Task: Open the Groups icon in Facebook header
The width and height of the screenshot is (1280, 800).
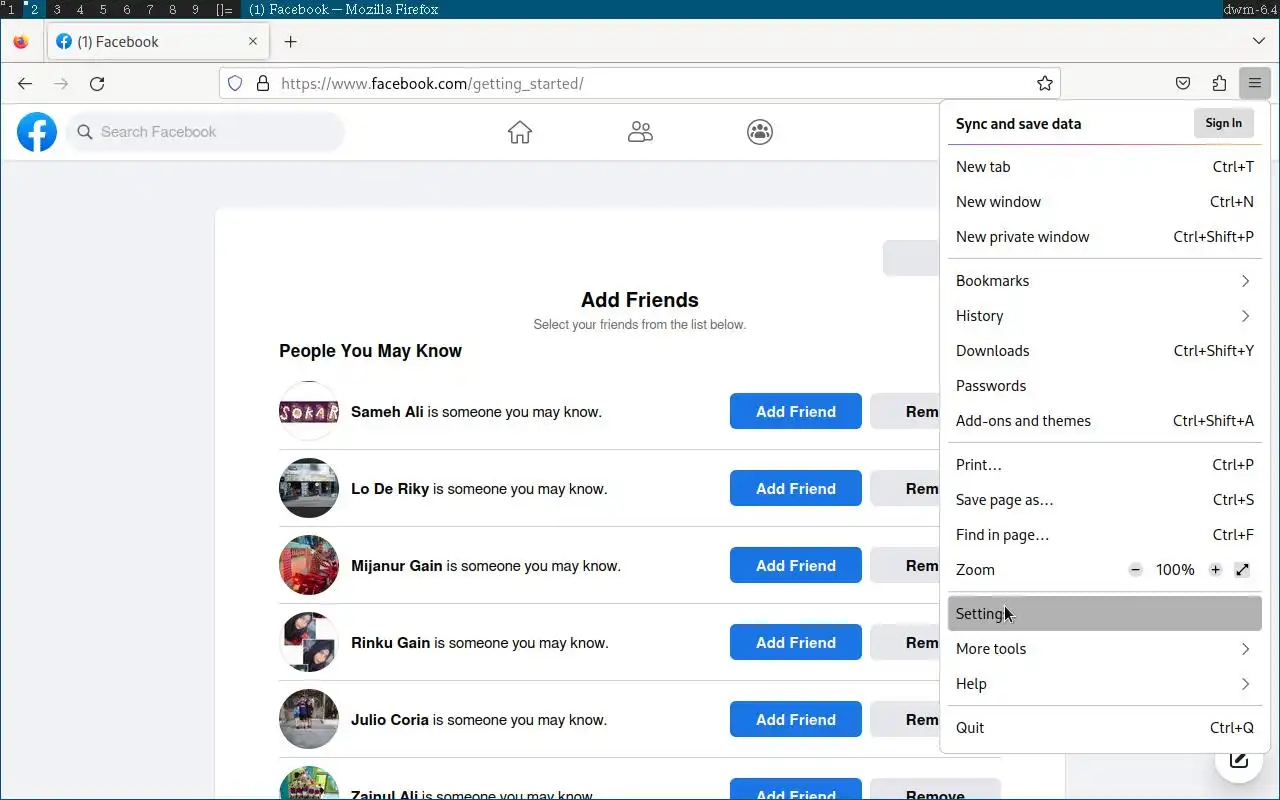Action: point(760,132)
